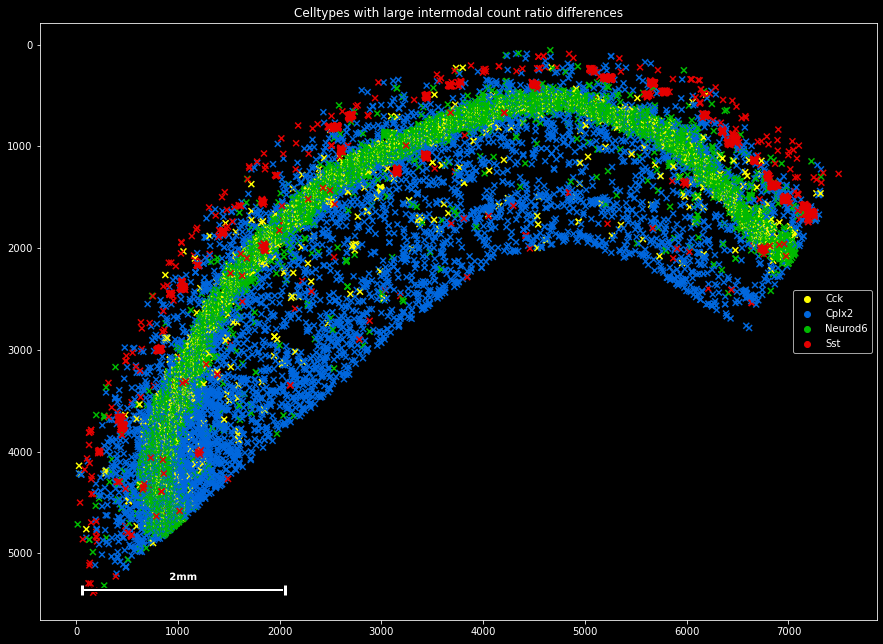Select the Cplx2 legend label

coord(837,314)
